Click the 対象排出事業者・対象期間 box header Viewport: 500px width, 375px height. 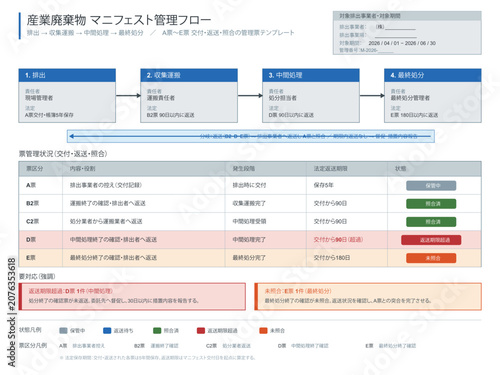point(407,16)
